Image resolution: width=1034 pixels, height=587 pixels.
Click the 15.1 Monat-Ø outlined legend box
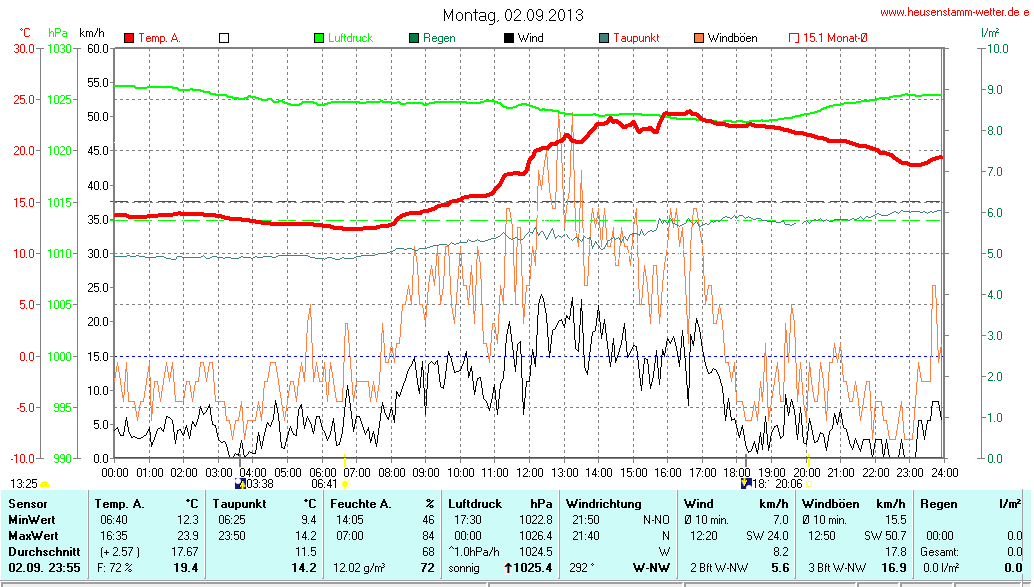pos(794,38)
